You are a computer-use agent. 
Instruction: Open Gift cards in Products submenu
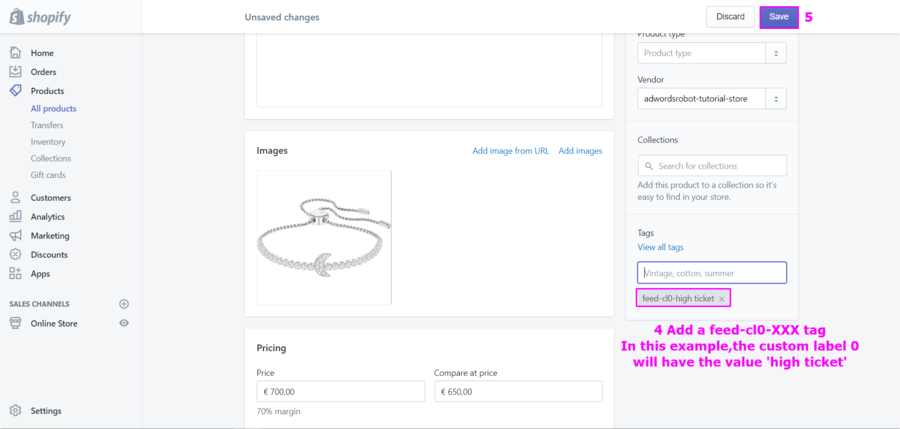pos(48,175)
